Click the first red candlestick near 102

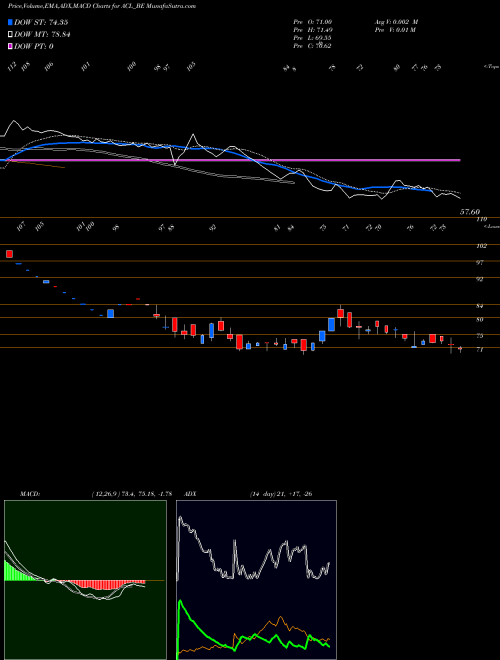[9, 254]
